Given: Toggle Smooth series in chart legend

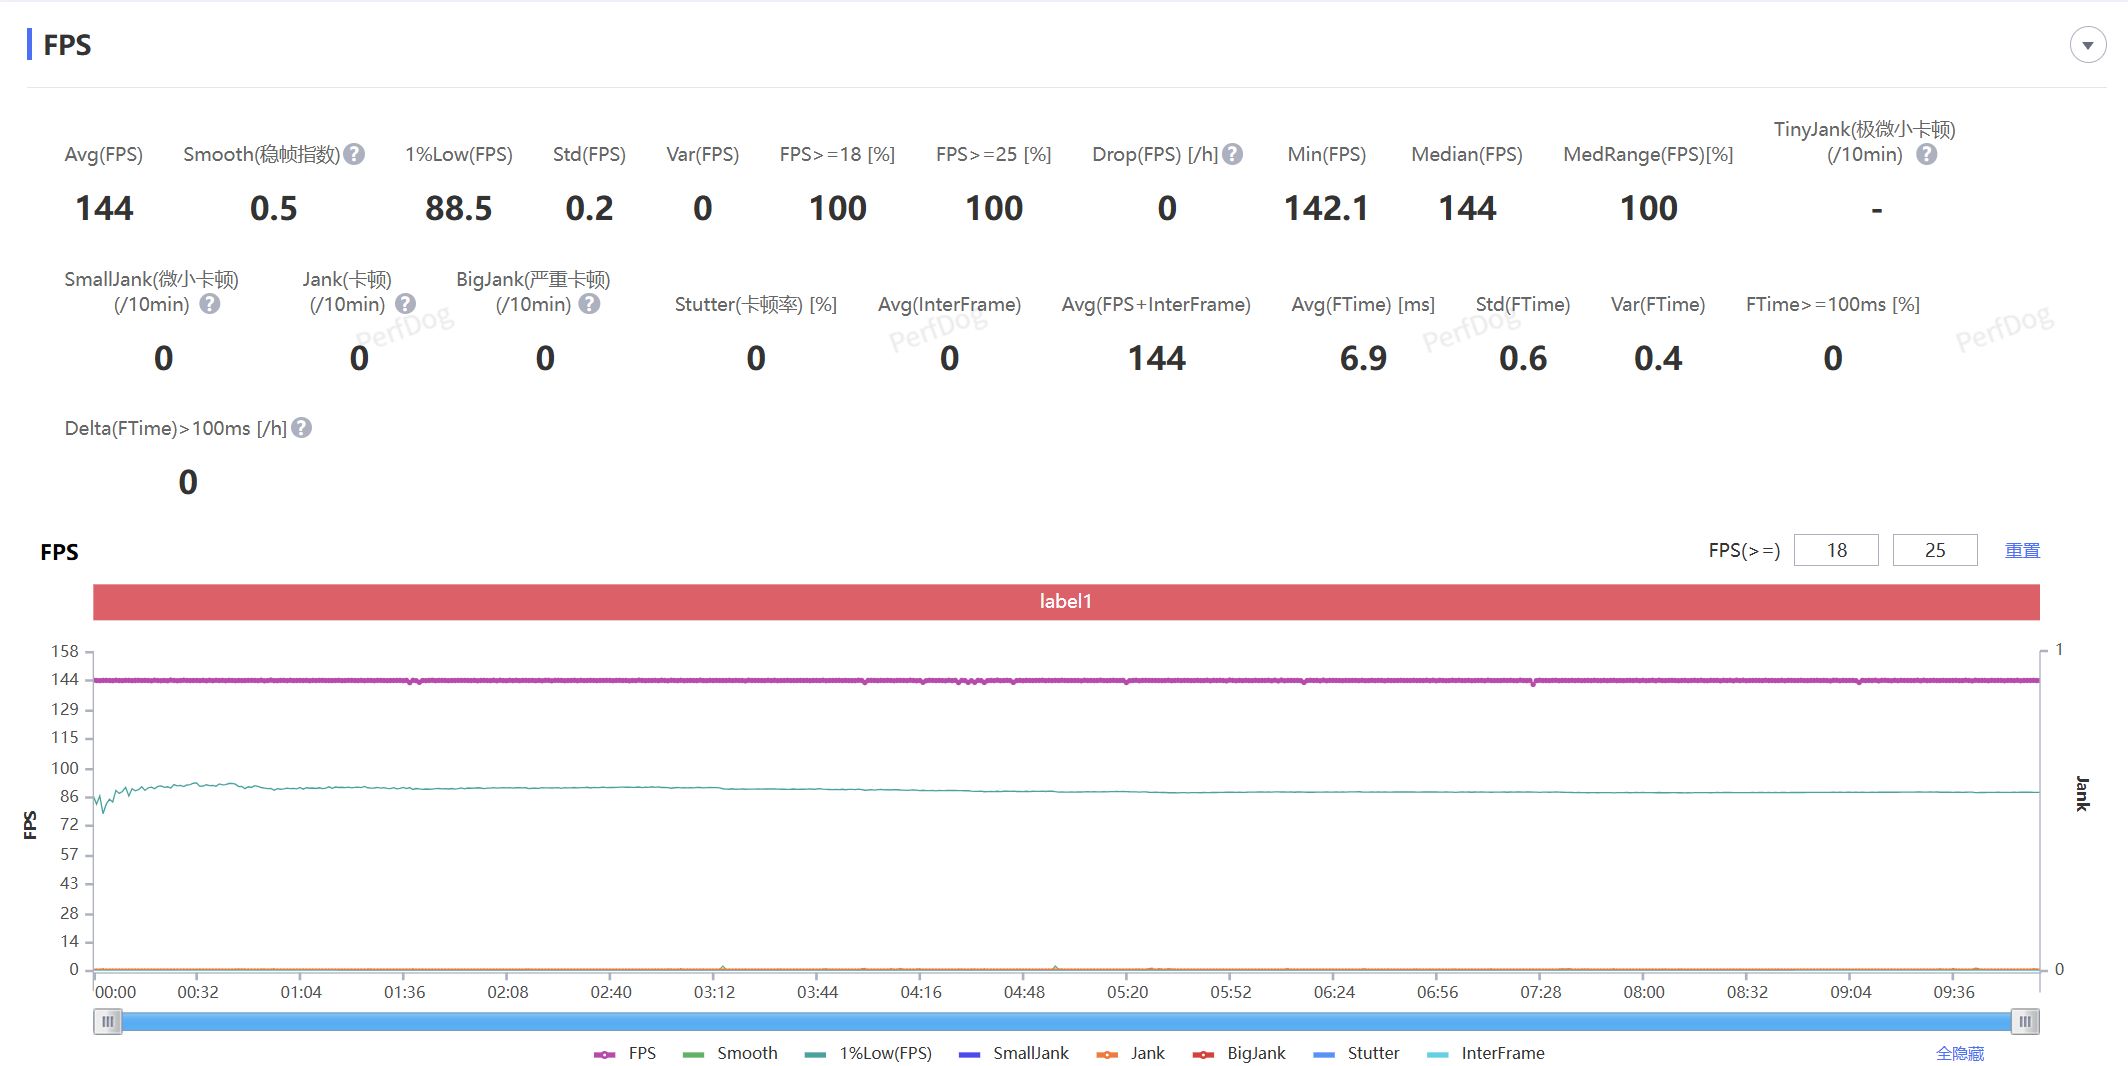Looking at the screenshot, I should point(730,1053).
